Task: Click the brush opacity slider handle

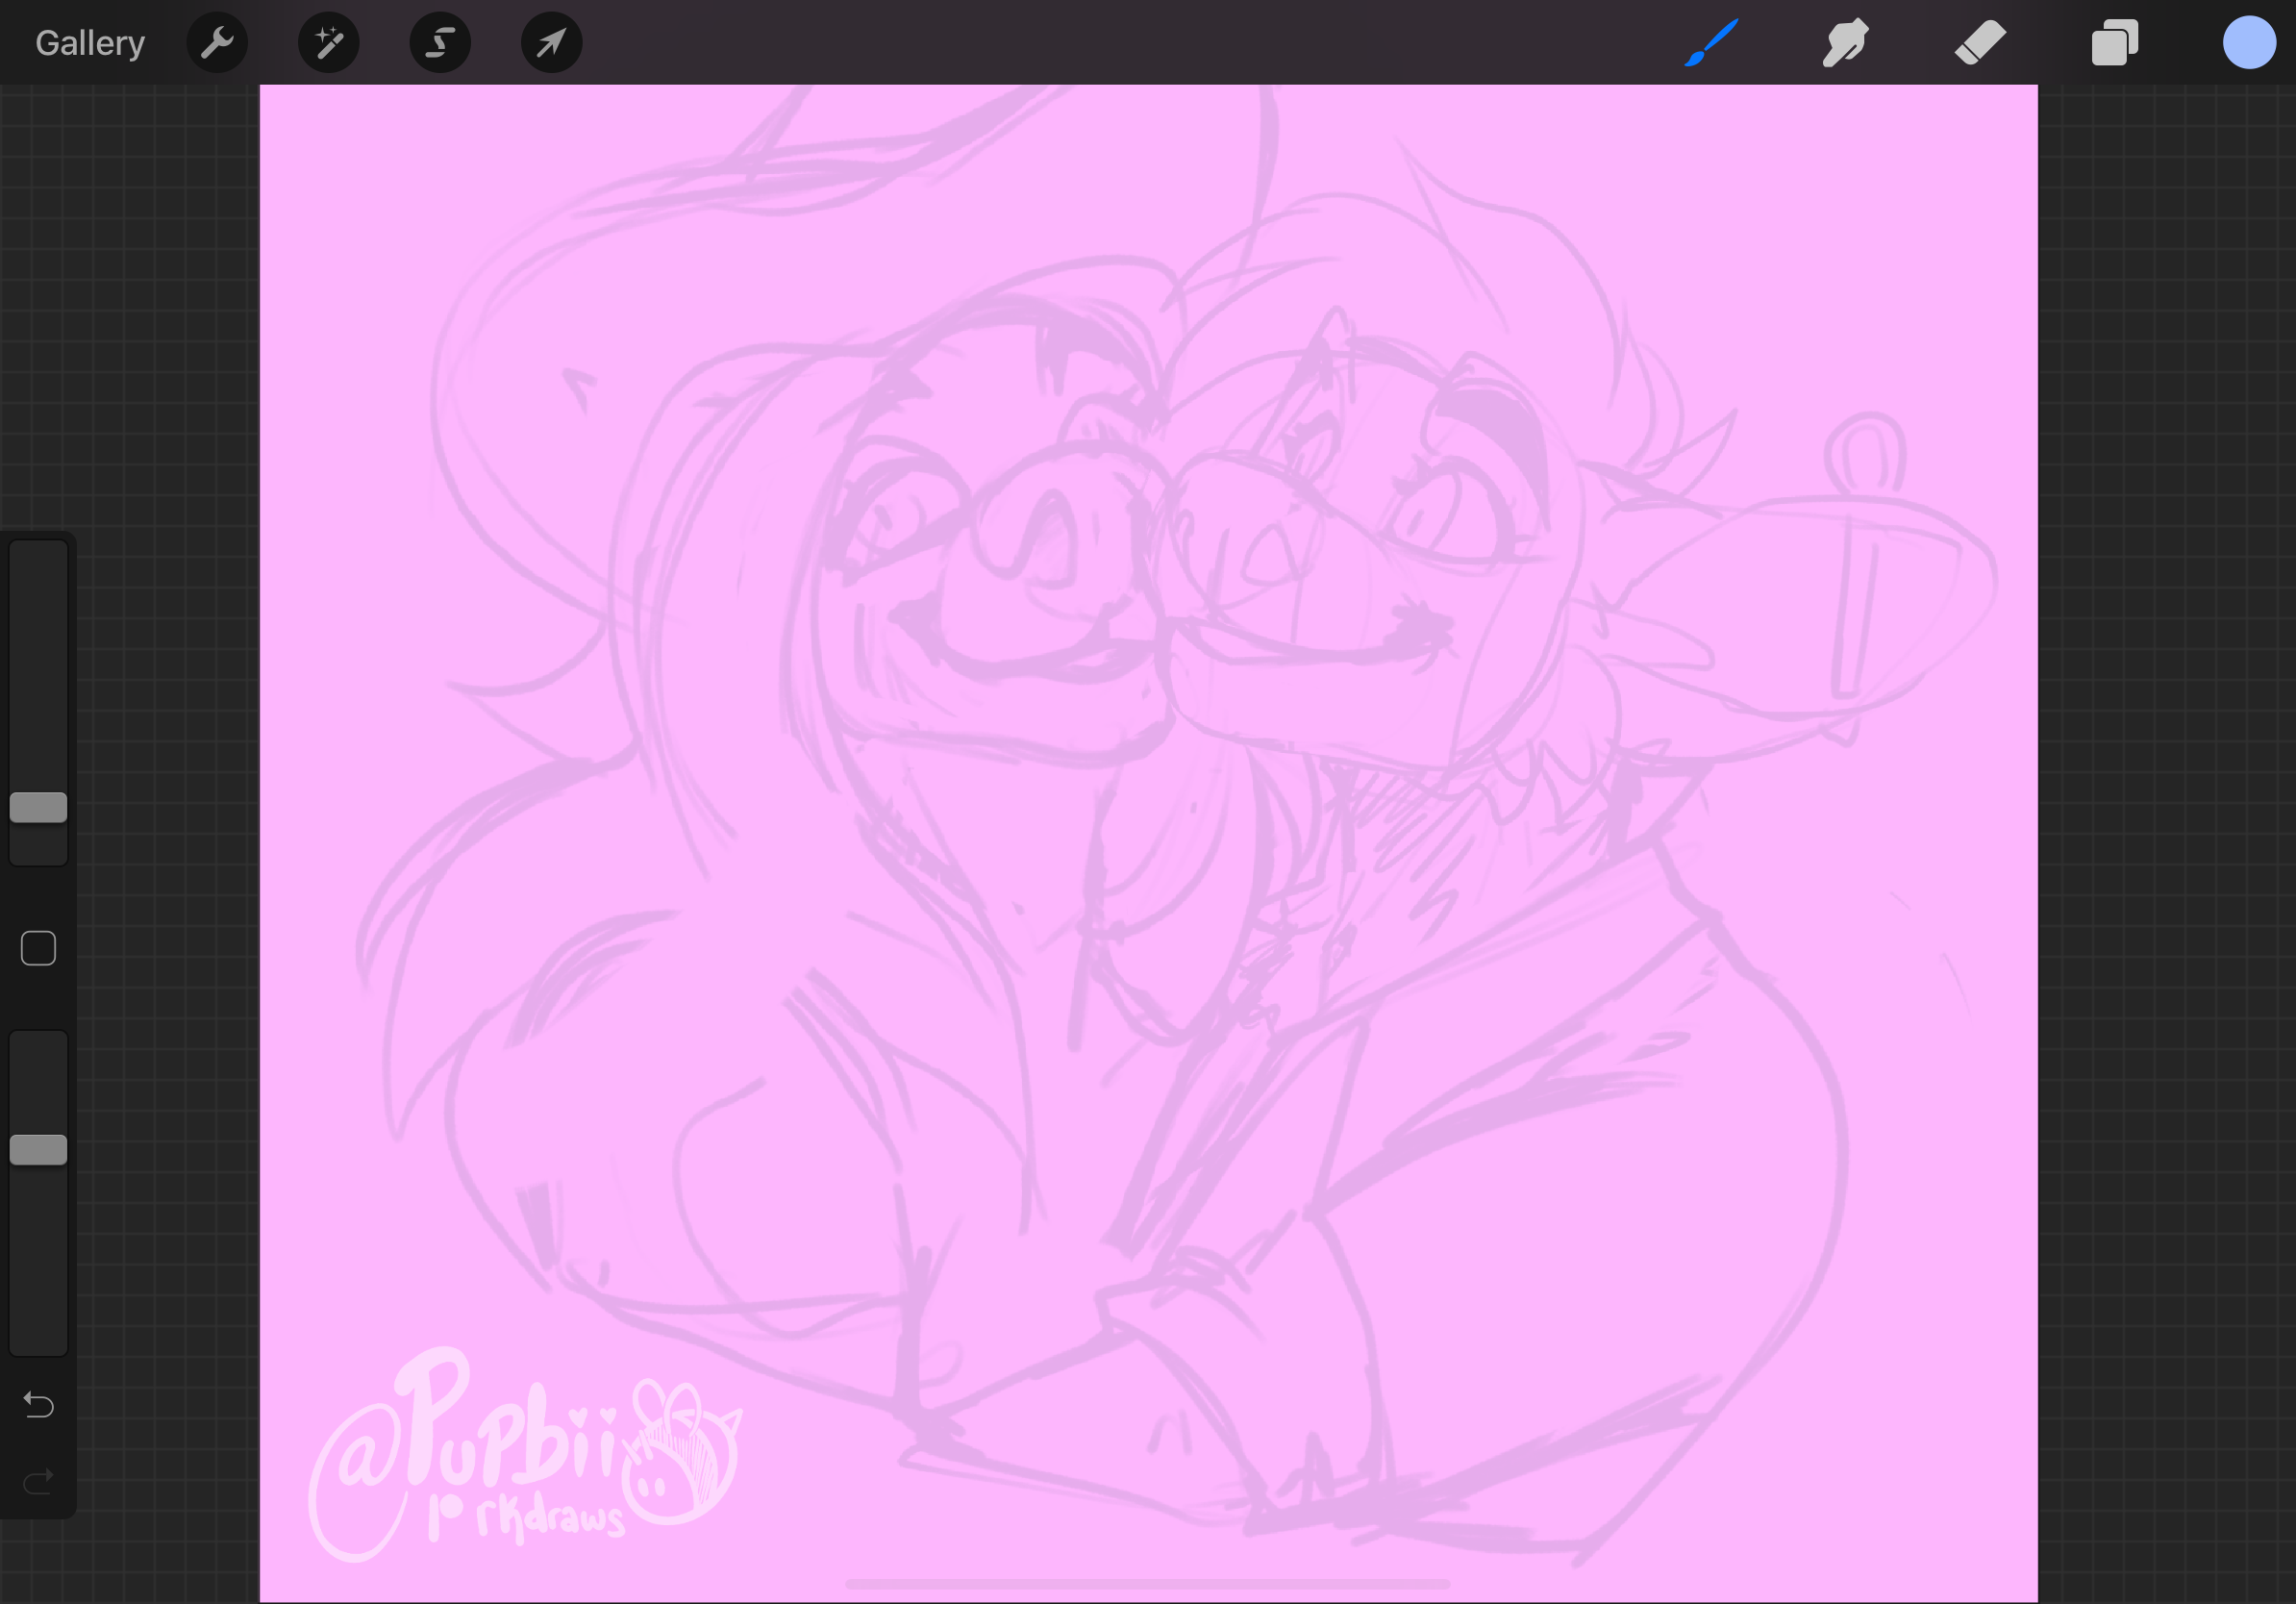Action: coord(38,1150)
